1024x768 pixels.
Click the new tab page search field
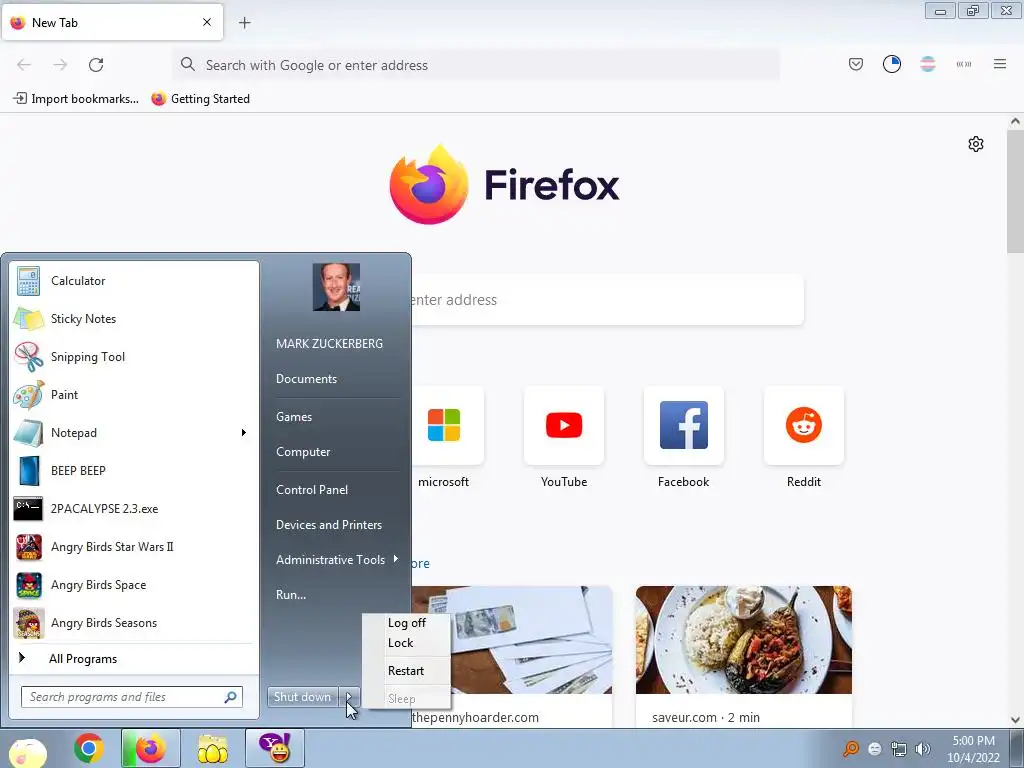pyautogui.click(x=607, y=300)
